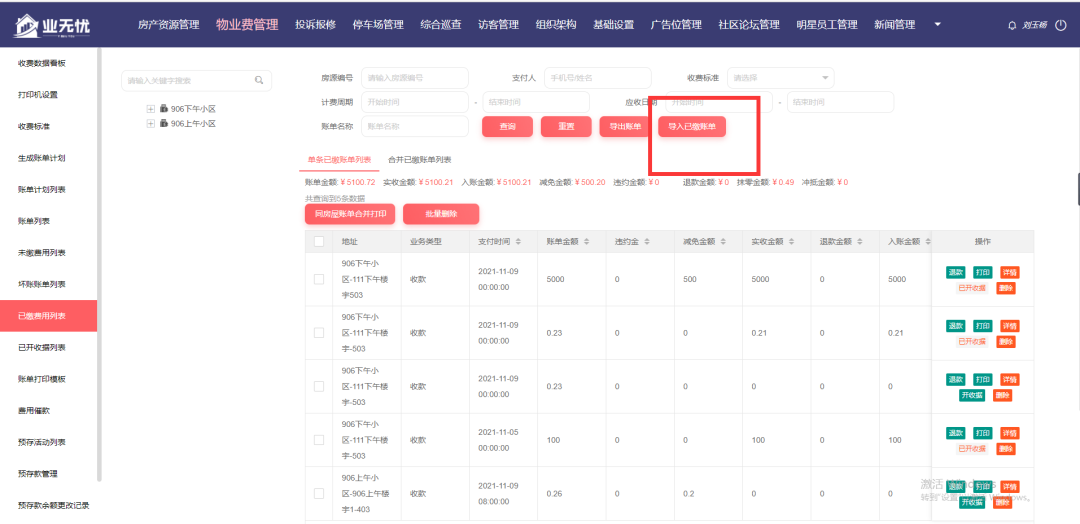The image size is (1080, 524).
Task: Open the more-menus arrow after 新闻管理
Action: [x=937, y=25]
